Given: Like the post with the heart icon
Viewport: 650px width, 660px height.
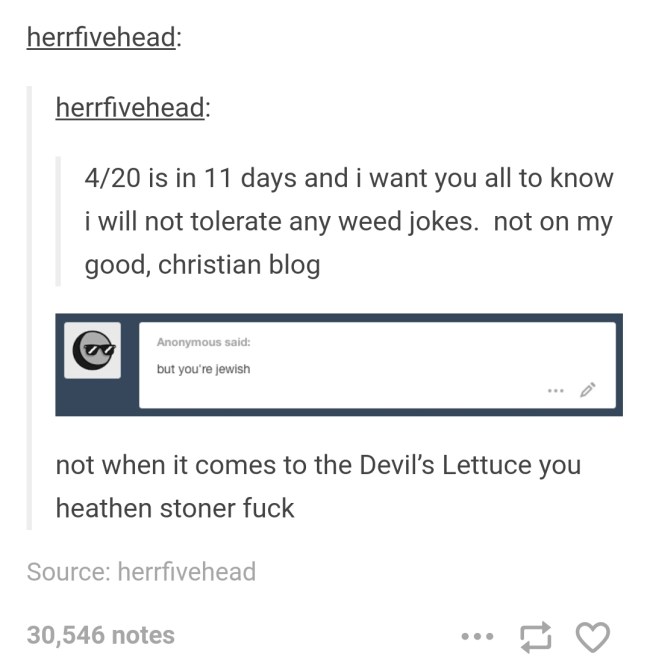Looking at the screenshot, I should point(592,636).
